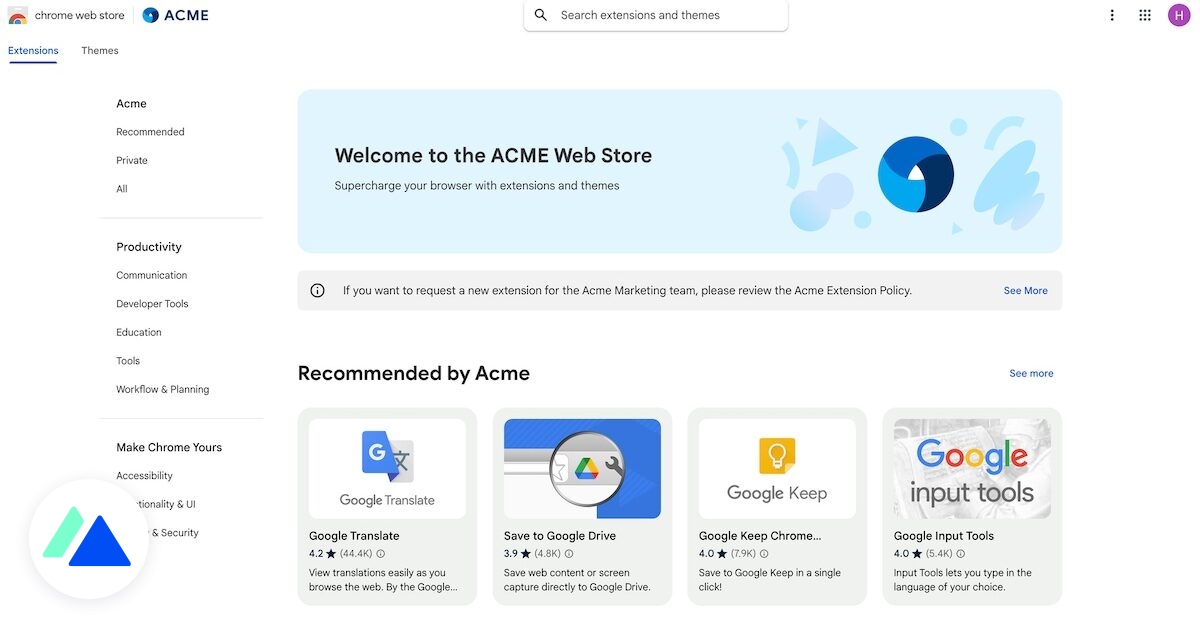This screenshot has height=628, width=1200.
Task: Click the Recommended by Acme heading
Action: point(414,373)
